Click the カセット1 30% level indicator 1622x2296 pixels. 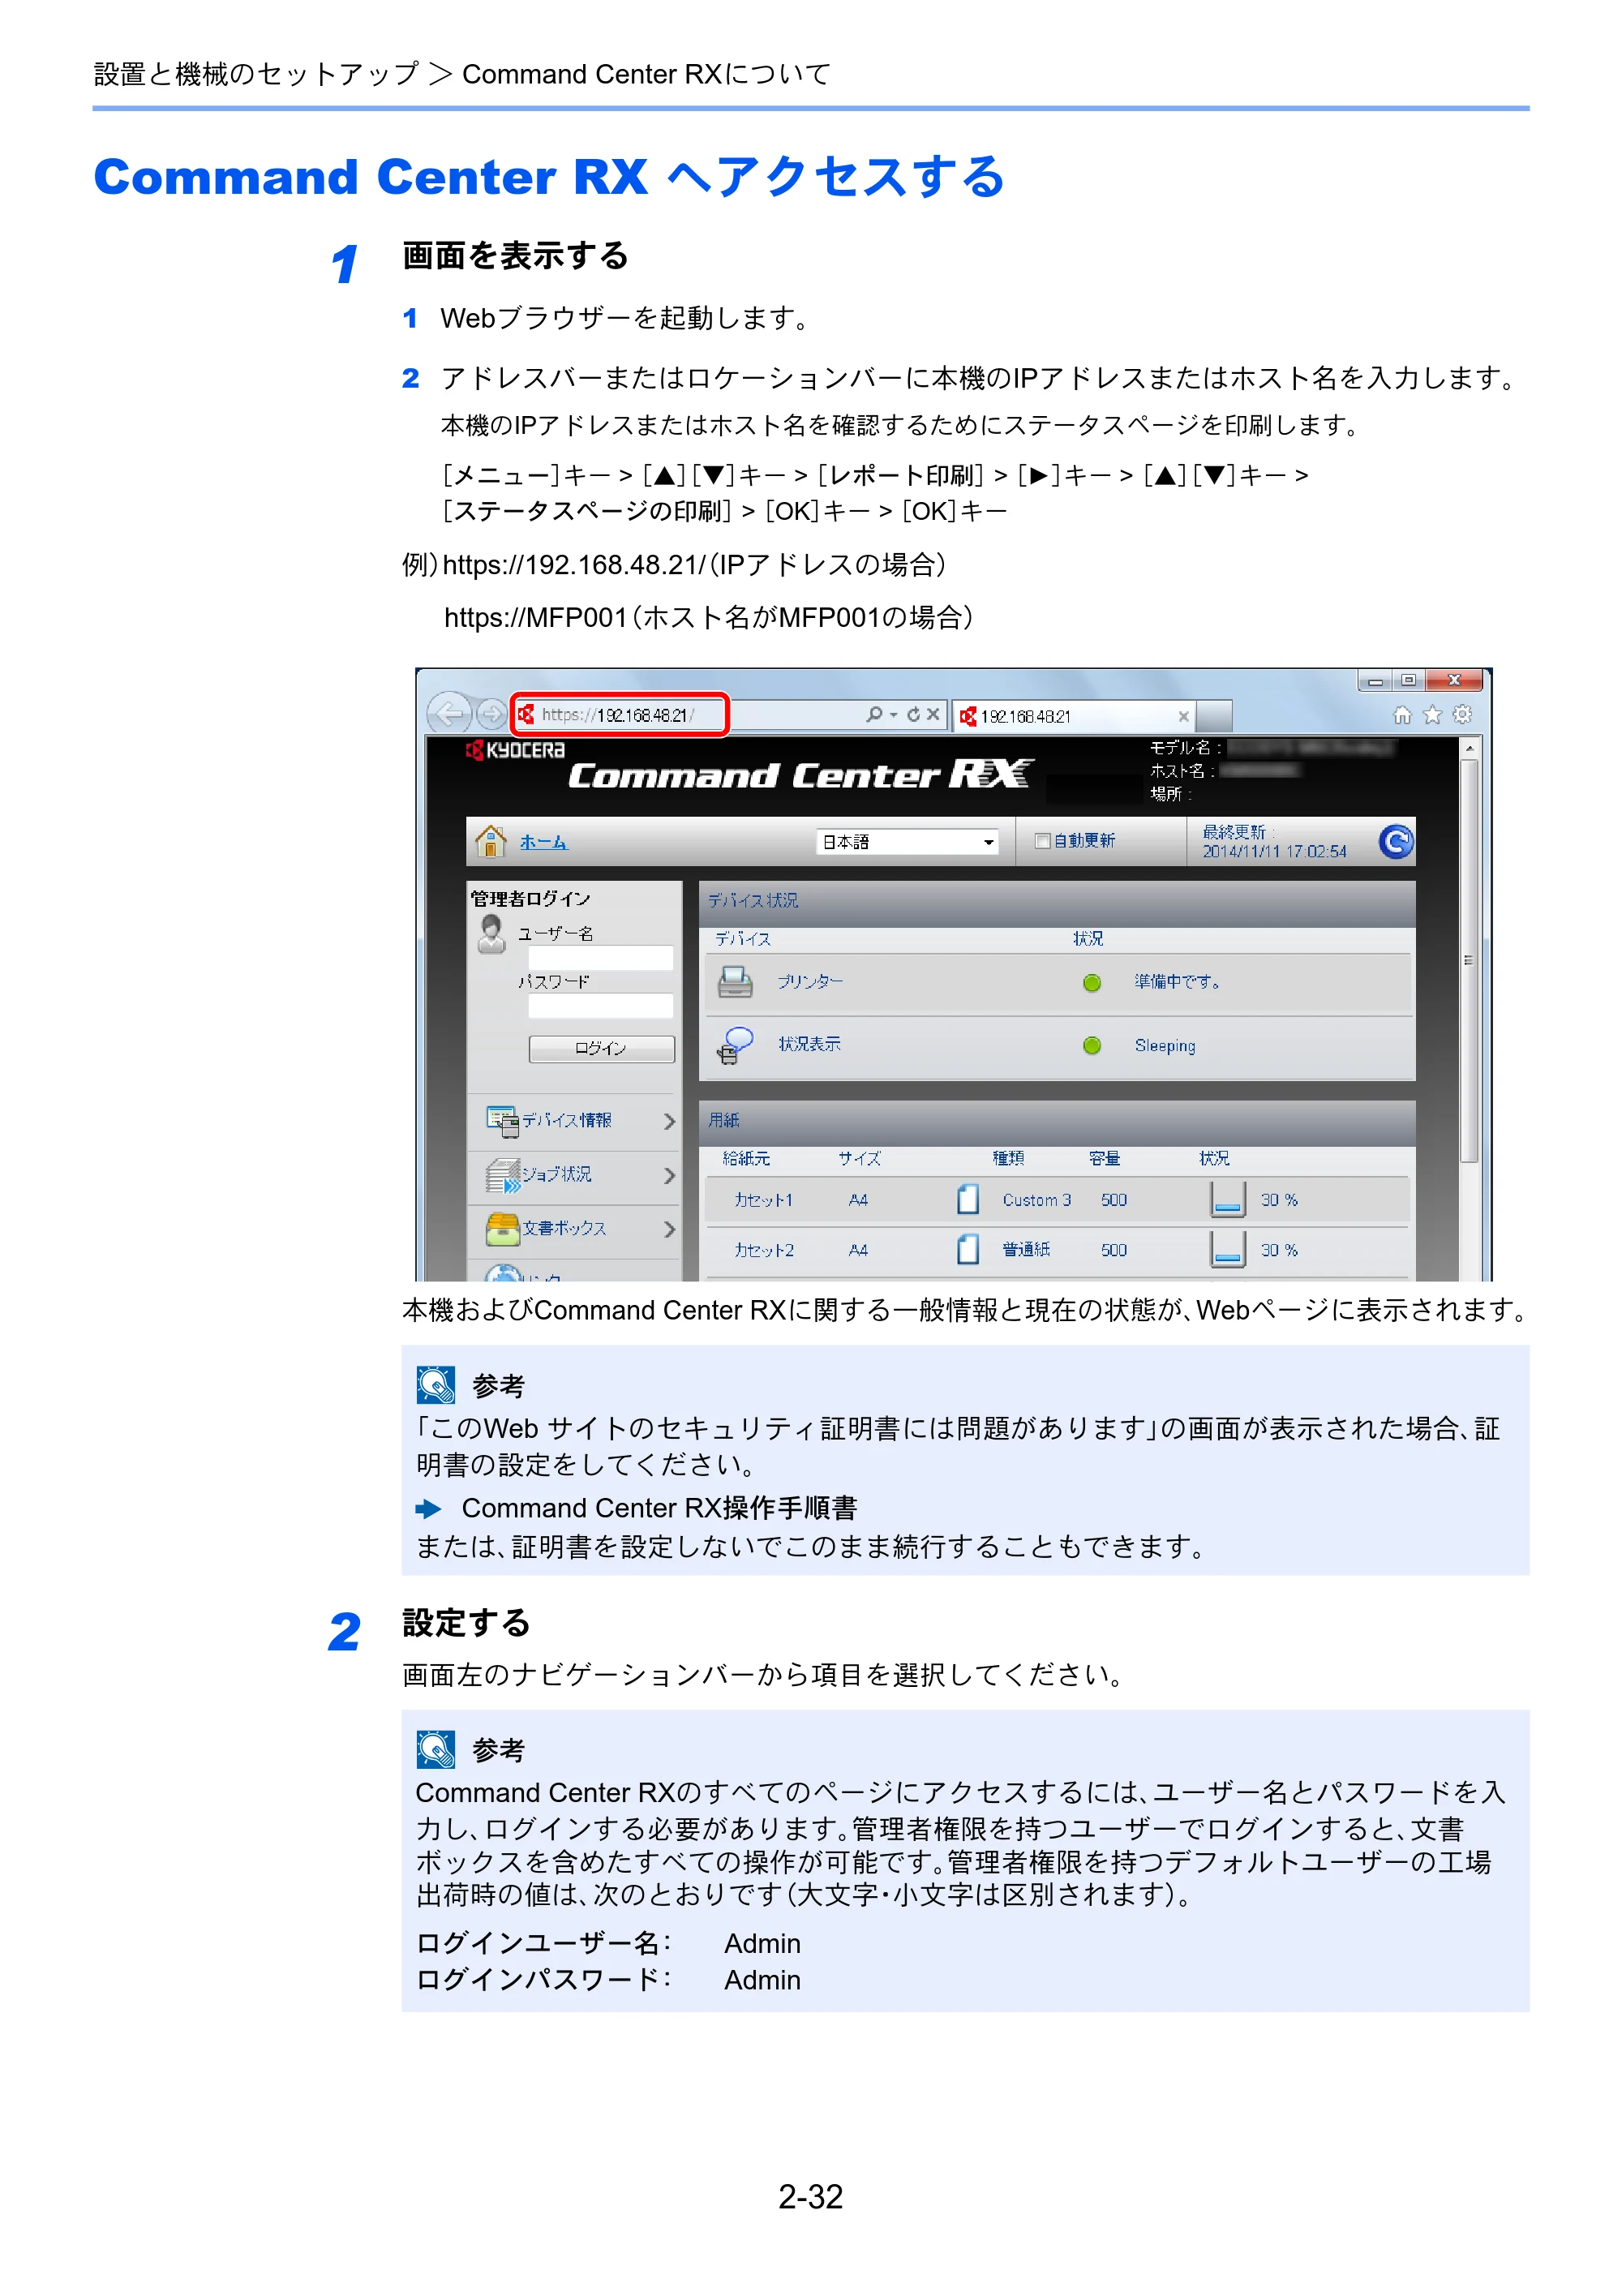(x=1227, y=1199)
